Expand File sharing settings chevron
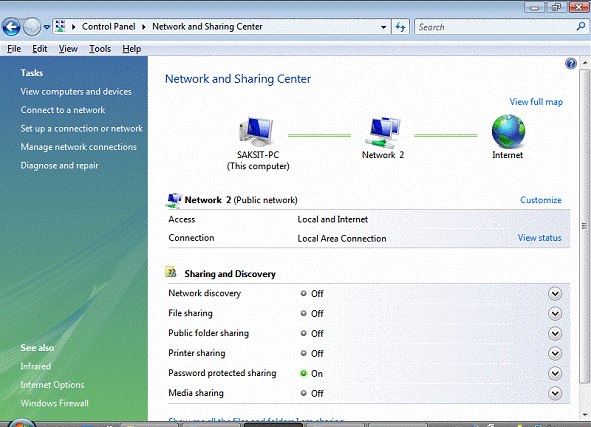591x427 pixels. coord(555,314)
